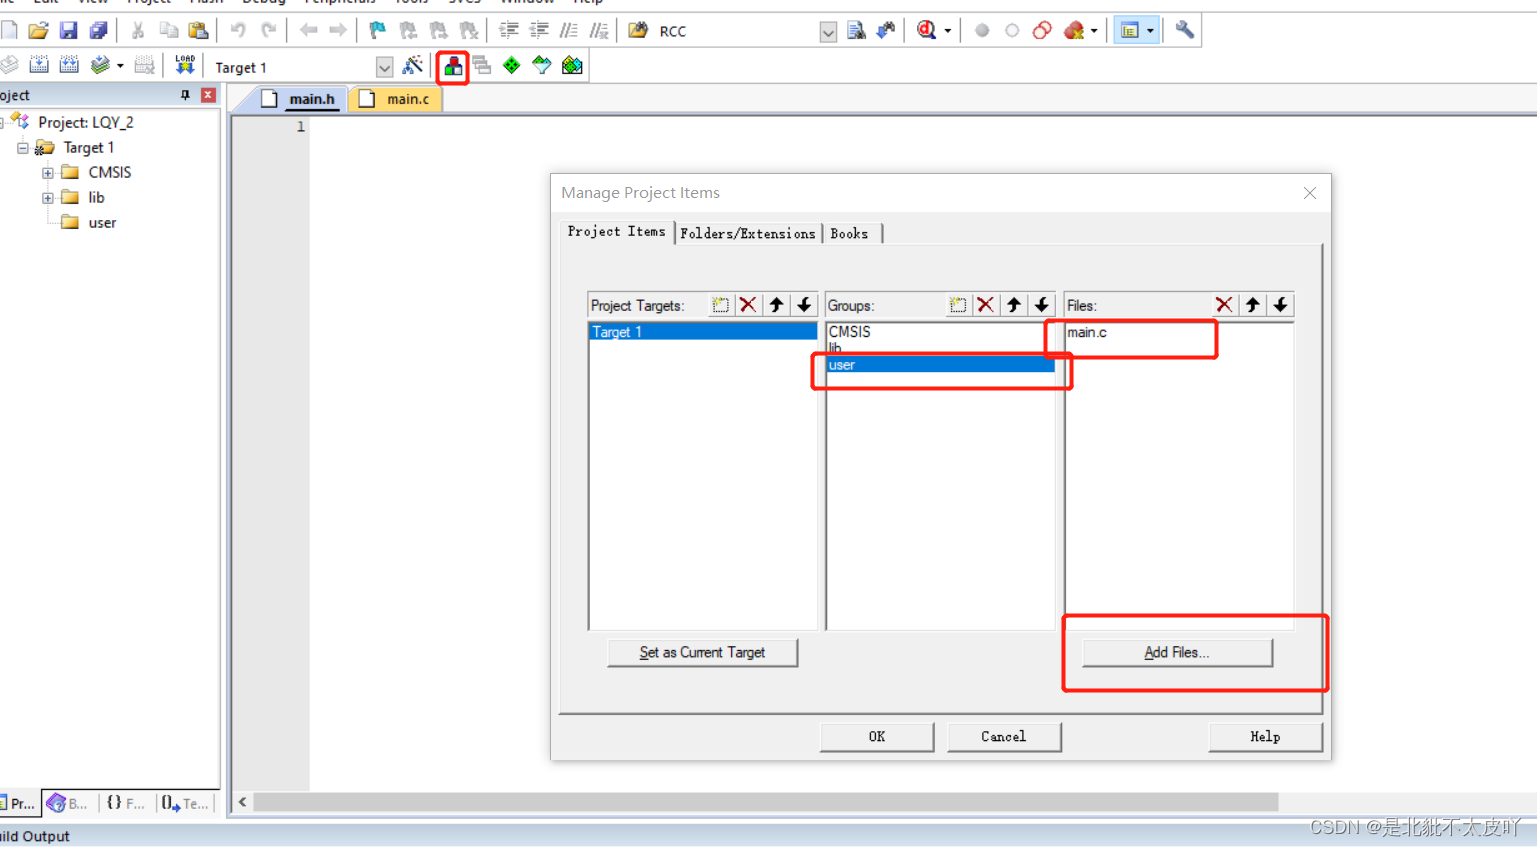Move project target up
Viewport: 1537px width, 847px height.
pos(776,305)
